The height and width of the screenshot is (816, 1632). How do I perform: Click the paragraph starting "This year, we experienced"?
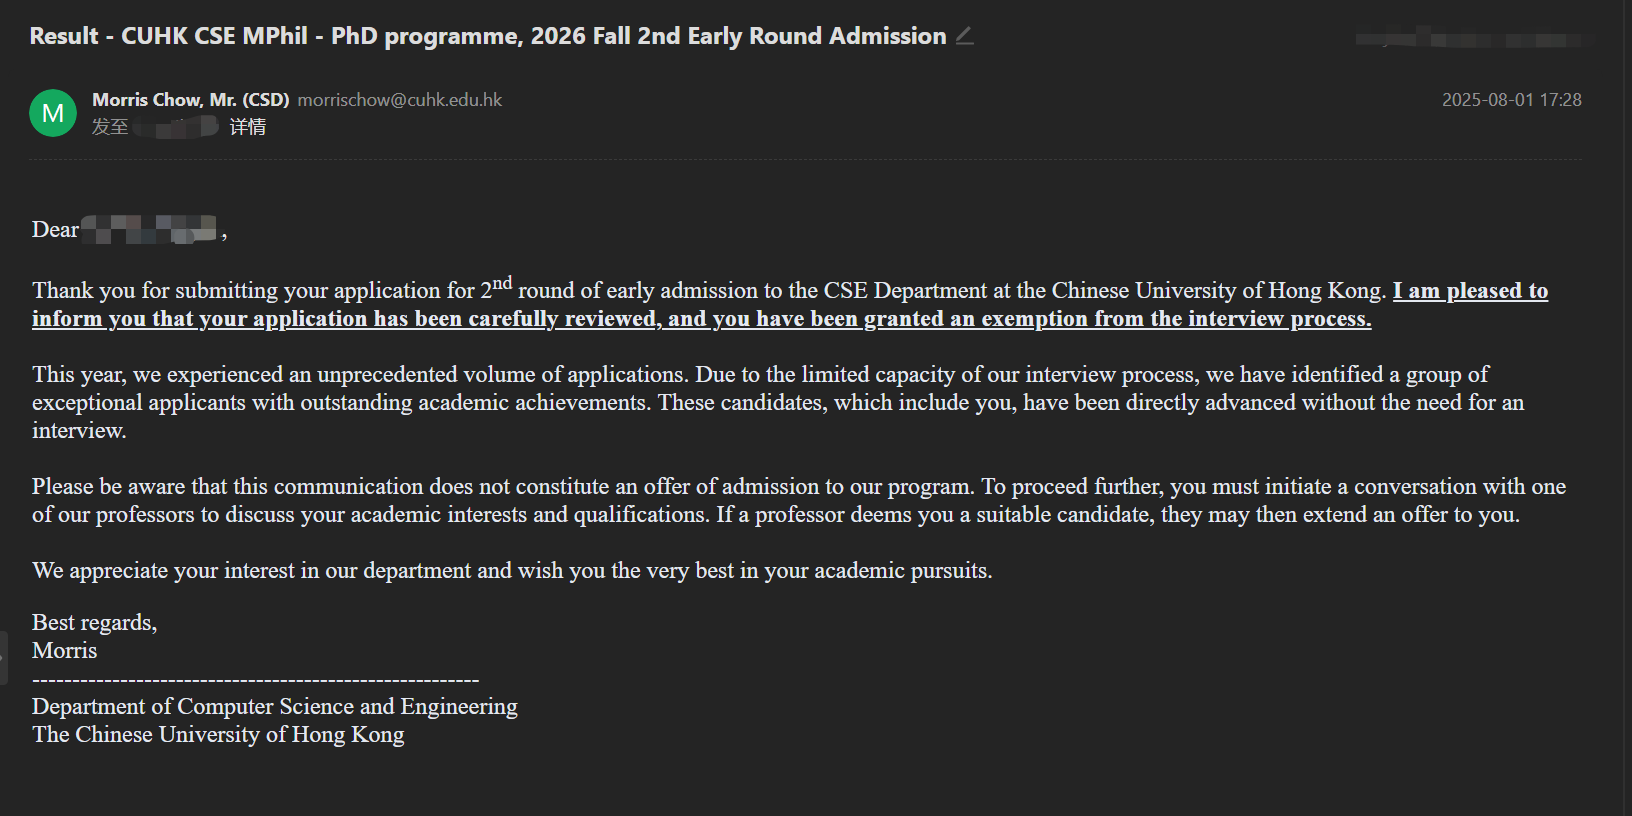pos(760,402)
